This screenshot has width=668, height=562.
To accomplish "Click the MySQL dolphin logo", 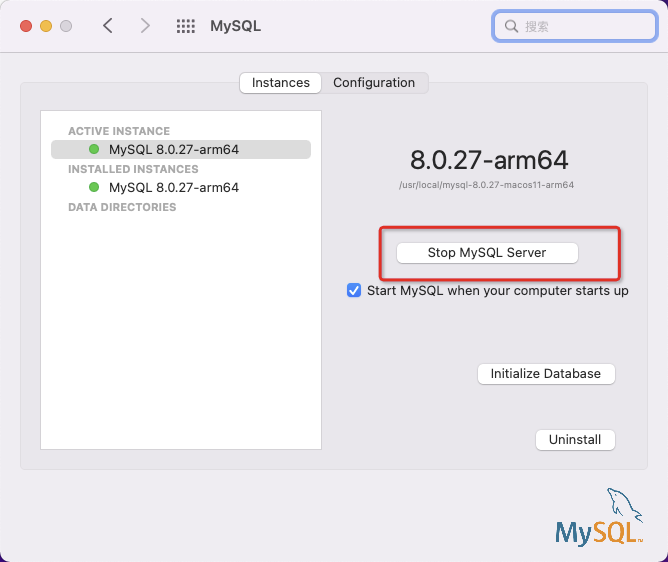I will [x=599, y=517].
